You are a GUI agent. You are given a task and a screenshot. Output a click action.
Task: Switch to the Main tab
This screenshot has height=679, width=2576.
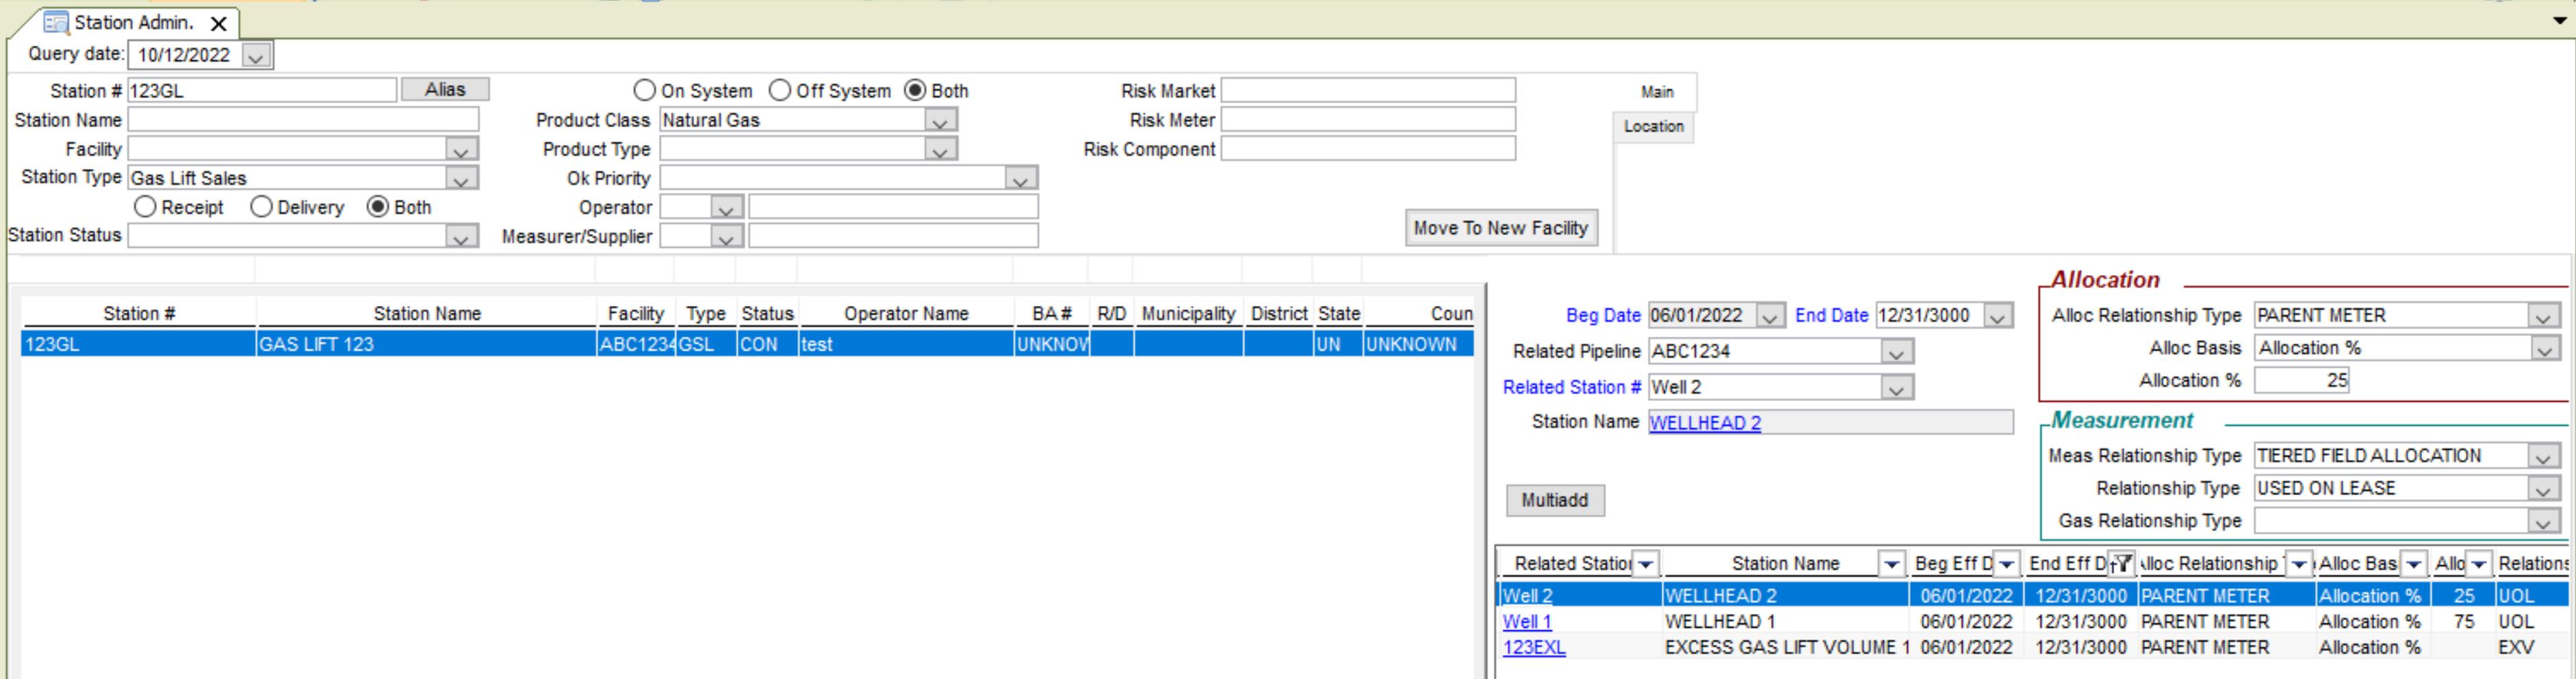pos(1656,92)
